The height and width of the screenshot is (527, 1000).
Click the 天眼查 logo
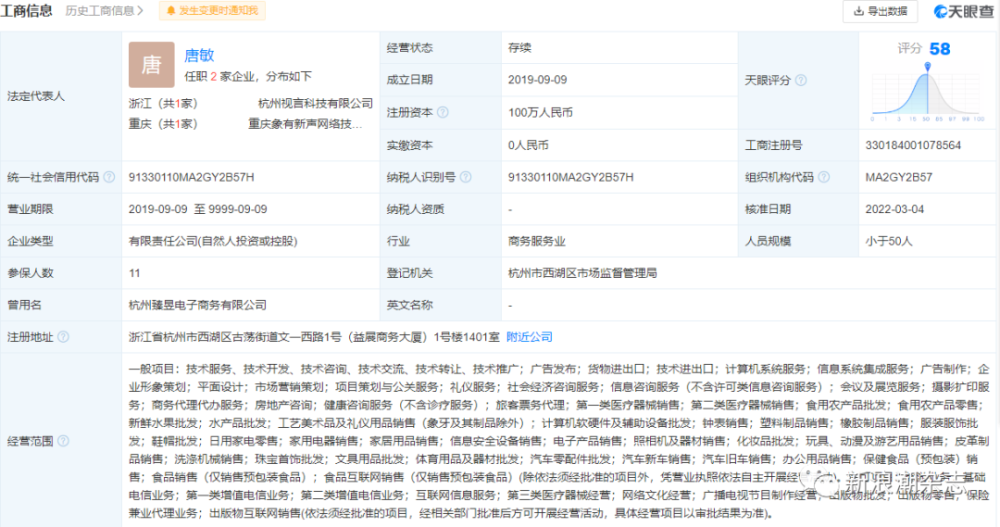[964, 11]
